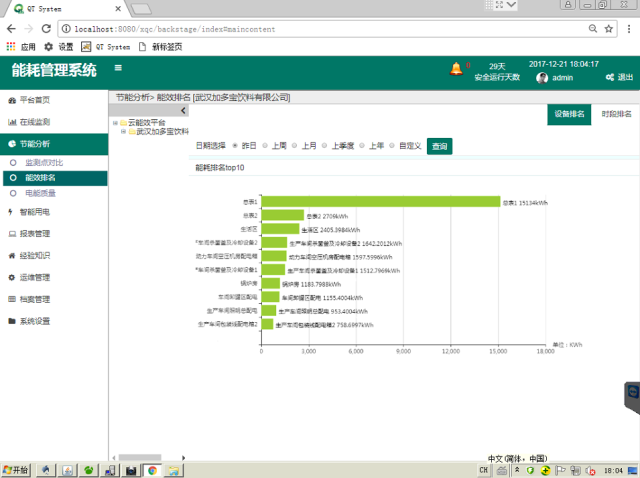Select the 上周 date radio option

point(265,146)
